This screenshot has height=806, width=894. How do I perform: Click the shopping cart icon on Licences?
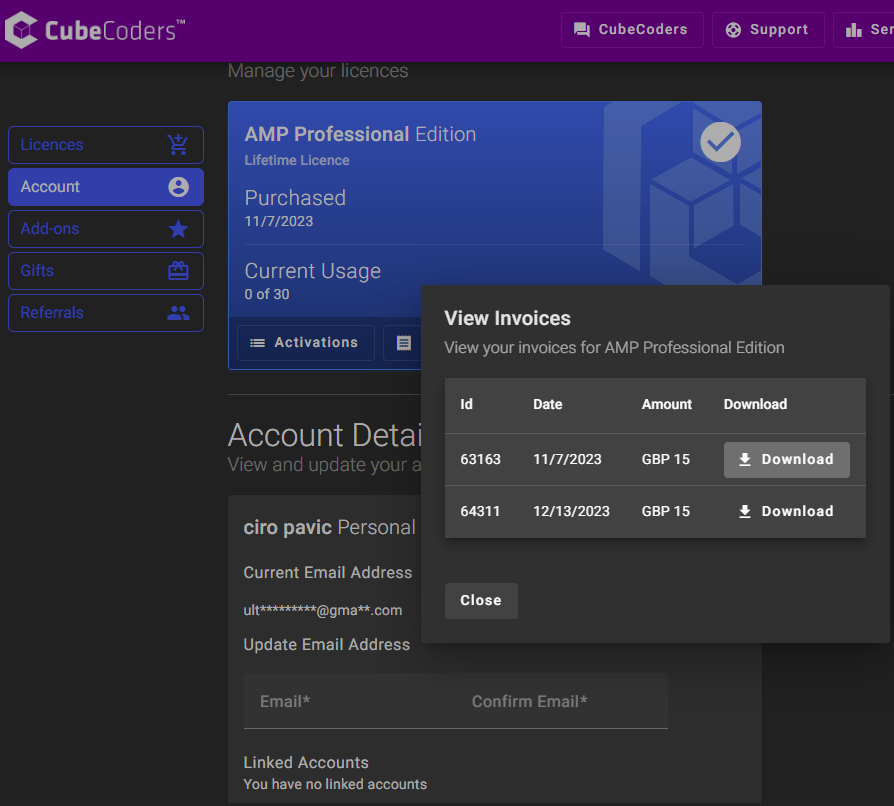178,145
